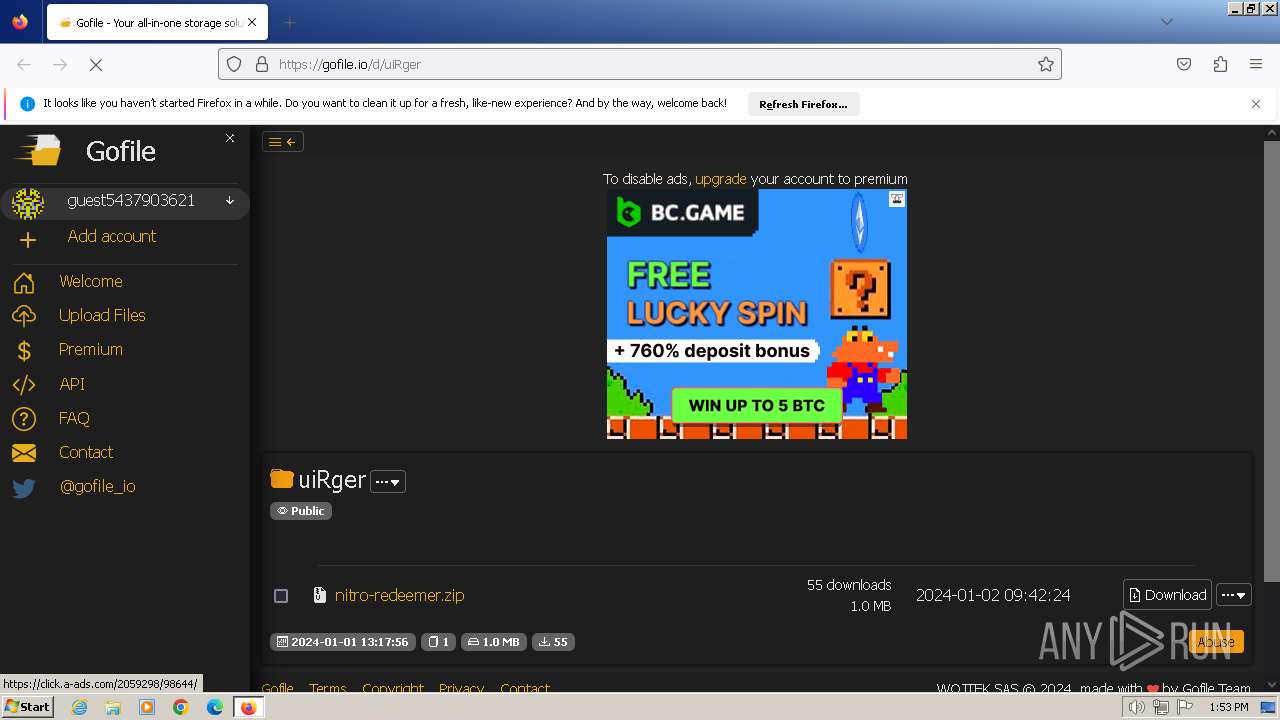
Task: Click the guest account avatar
Action: coord(28,203)
